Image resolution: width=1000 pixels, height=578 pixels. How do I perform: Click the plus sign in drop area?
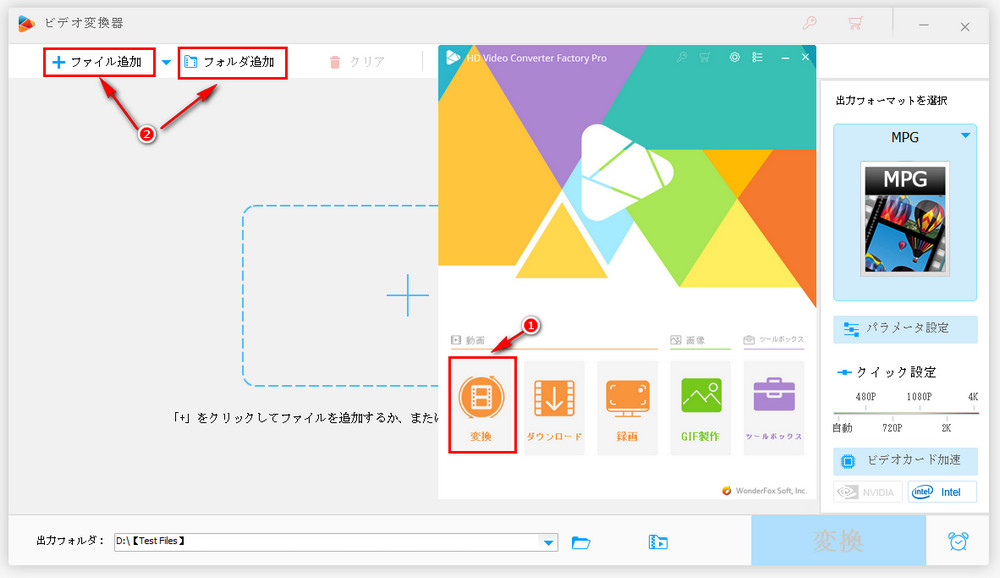pyautogui.click(x=408, y=295)
